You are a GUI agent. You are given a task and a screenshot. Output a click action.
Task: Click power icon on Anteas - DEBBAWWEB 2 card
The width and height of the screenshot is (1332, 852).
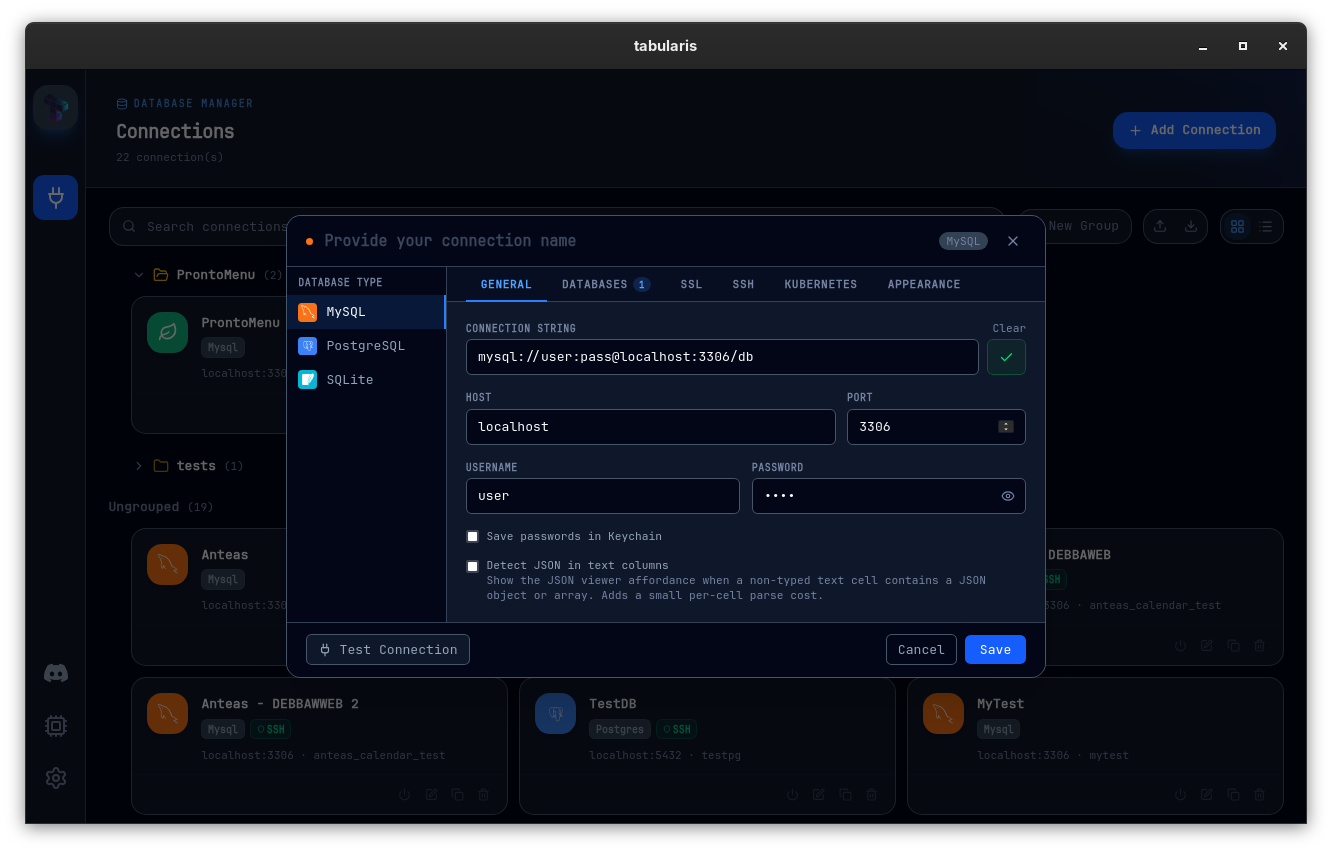click(x=405, y=795)
